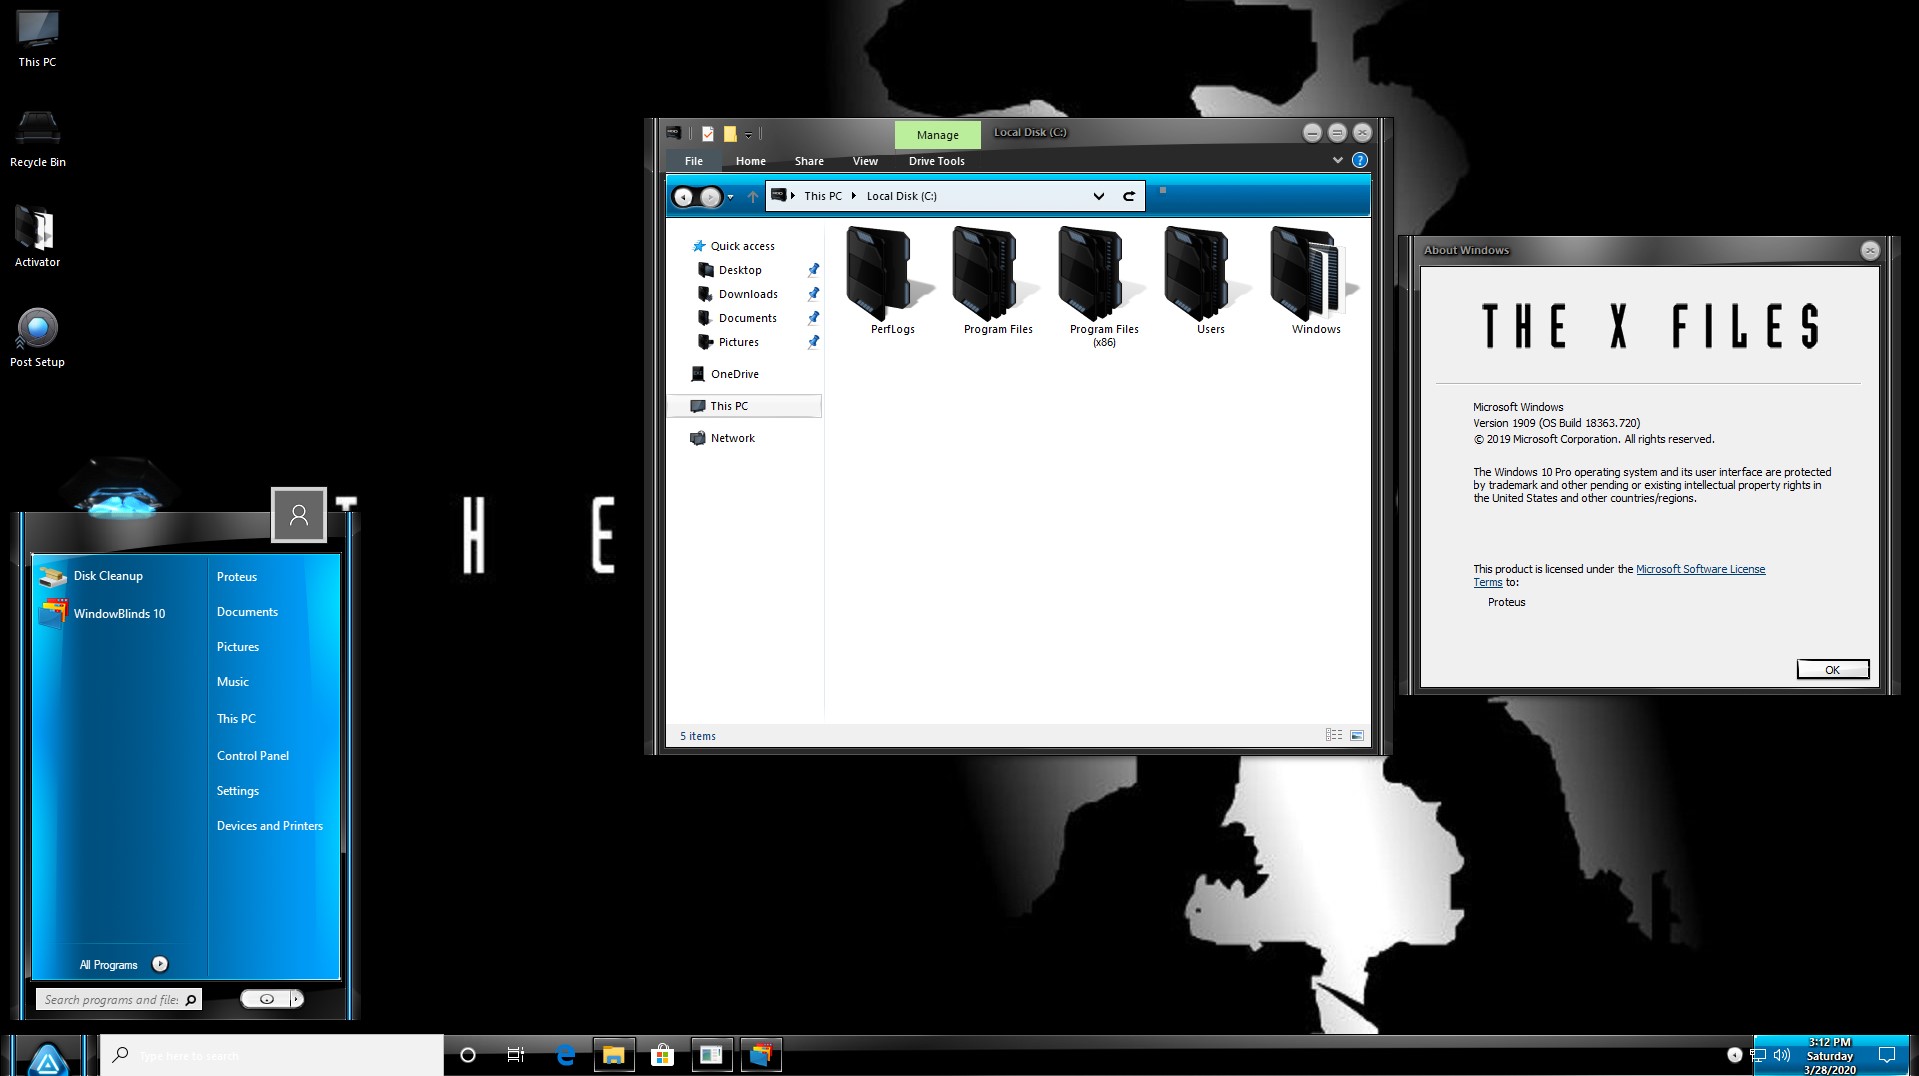The width and height of the screenshot is (1919, 1076).
Task: Open address bar history dropdown
Action: (x=1098, y=196)
